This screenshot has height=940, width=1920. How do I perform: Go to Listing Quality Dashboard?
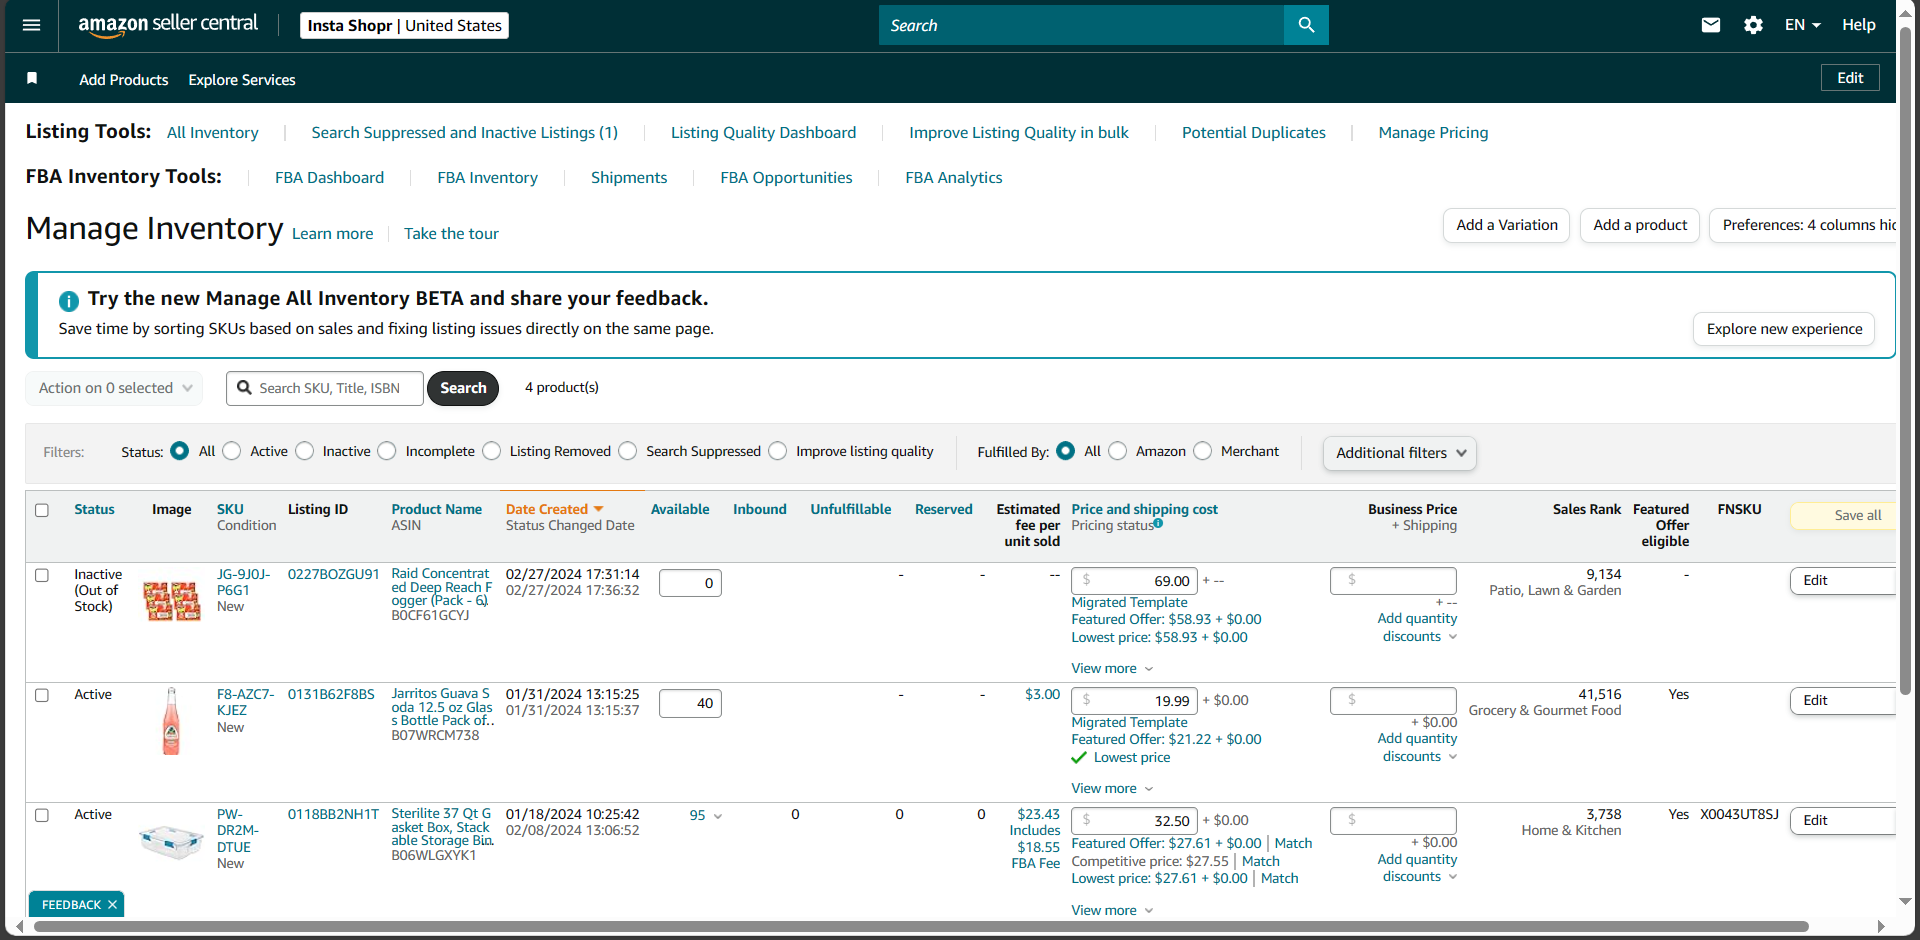(x=763, y=133)
